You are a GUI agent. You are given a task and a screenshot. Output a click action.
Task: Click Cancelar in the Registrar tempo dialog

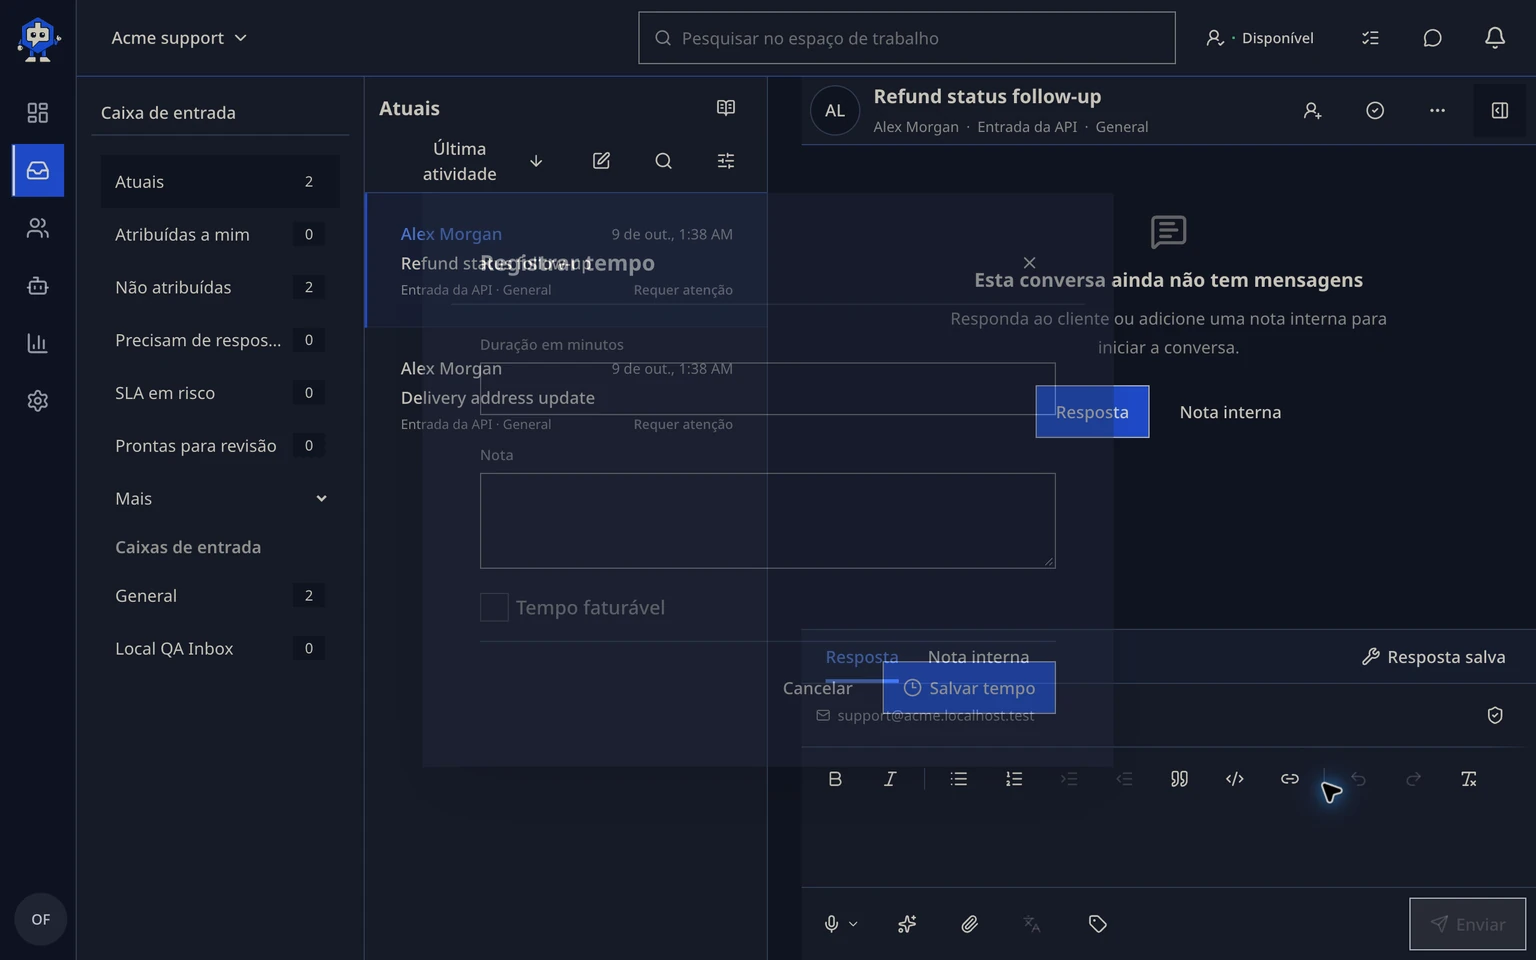click(x=817, y=688)
